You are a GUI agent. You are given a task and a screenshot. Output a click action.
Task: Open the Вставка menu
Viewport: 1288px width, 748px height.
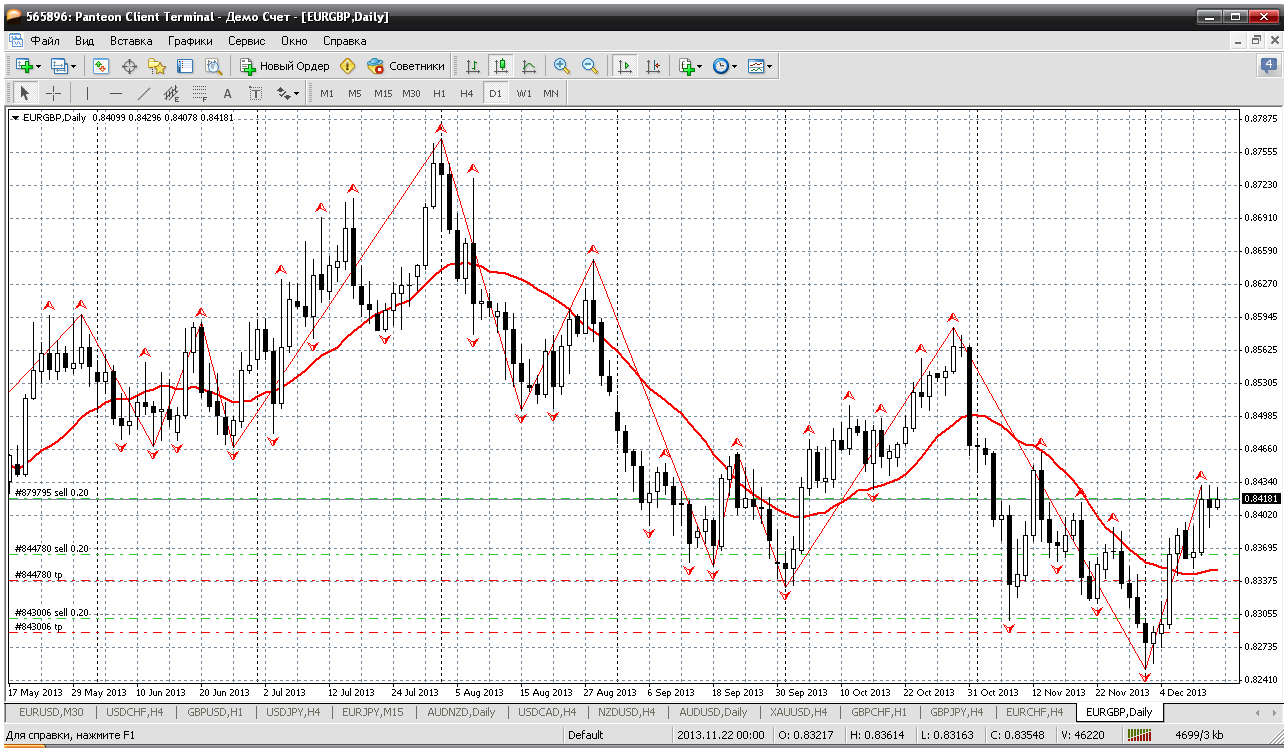click(x=131, y=41)
